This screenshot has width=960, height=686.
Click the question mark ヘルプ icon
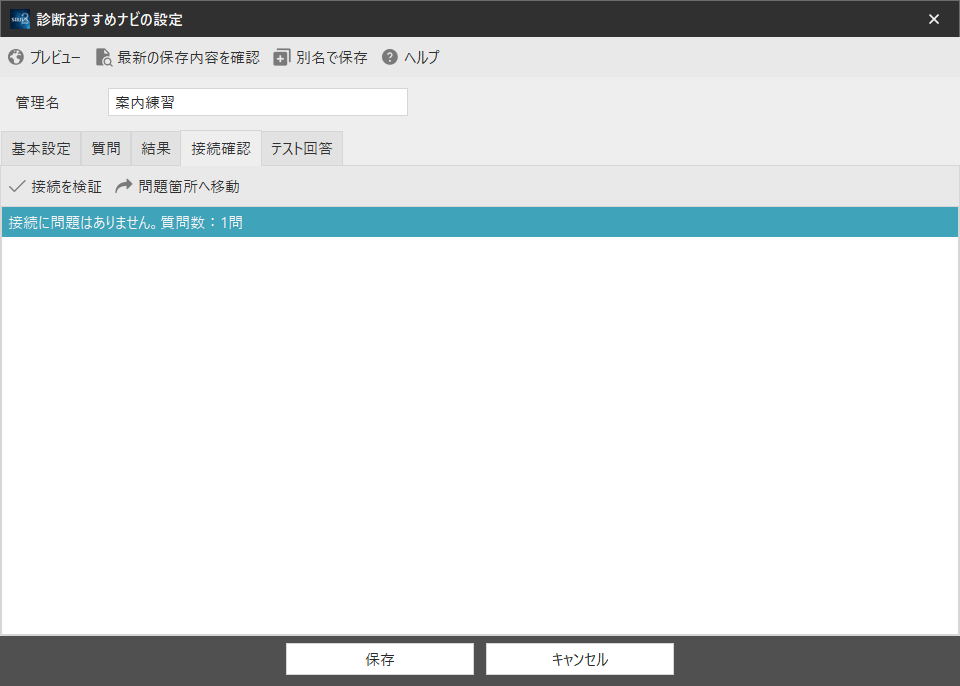(390, 57)
